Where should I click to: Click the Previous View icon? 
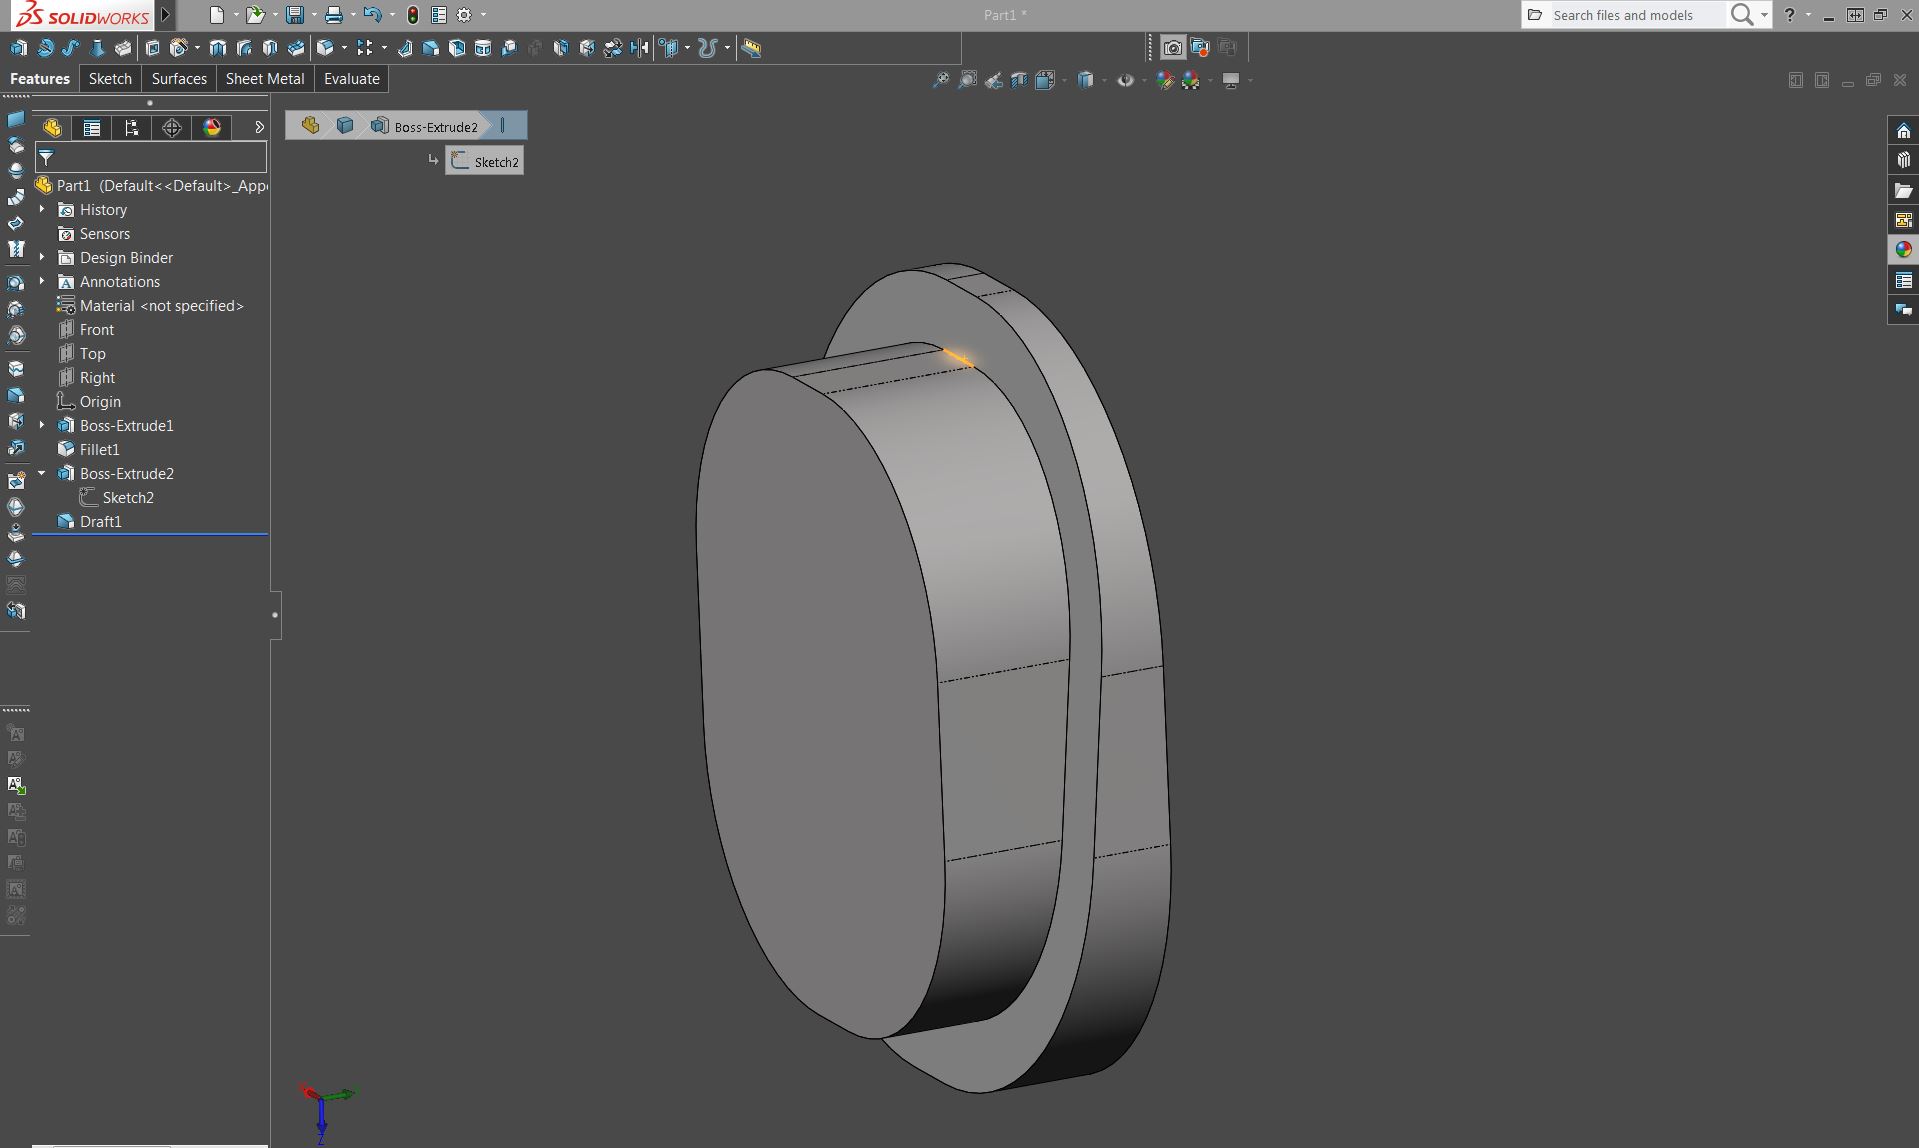click(x=993, y=80)
